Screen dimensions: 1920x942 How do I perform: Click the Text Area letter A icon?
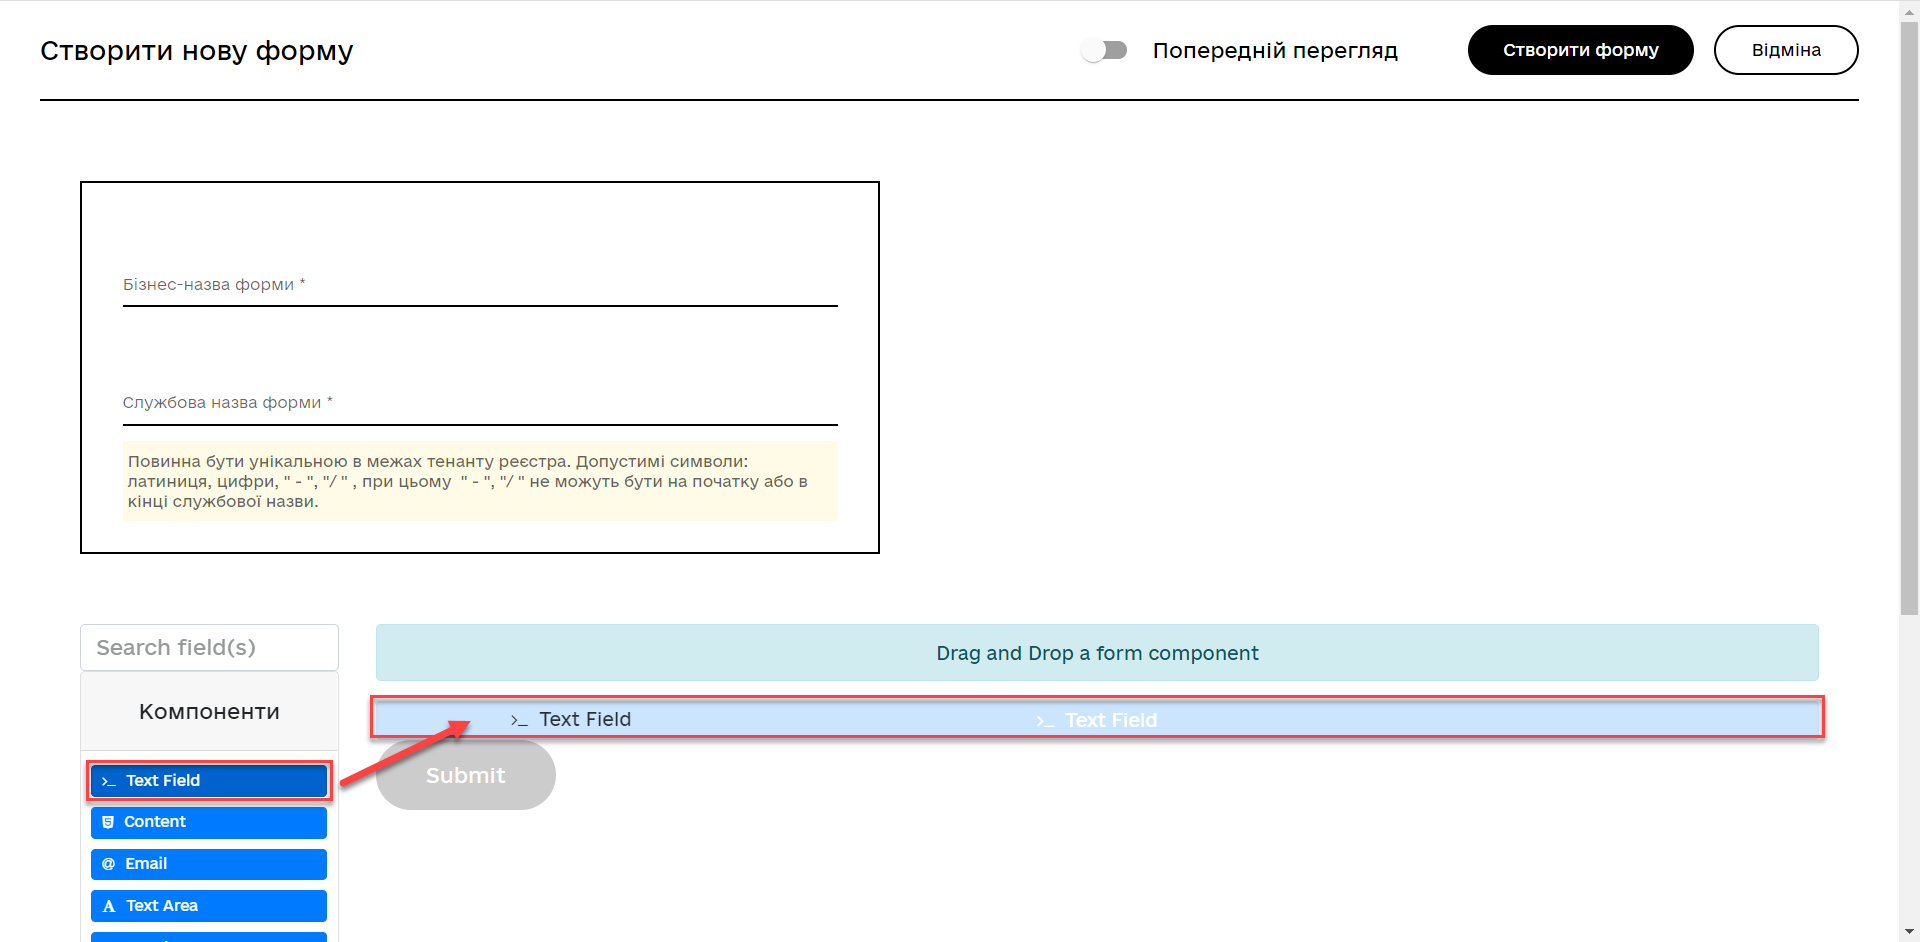coord(109,906)
